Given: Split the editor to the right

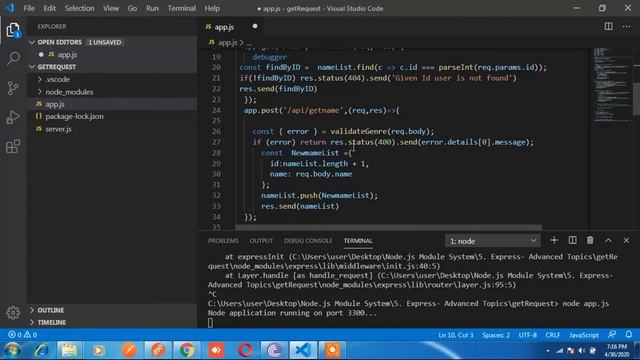Looking at the screenshot, I should [608, 27].
